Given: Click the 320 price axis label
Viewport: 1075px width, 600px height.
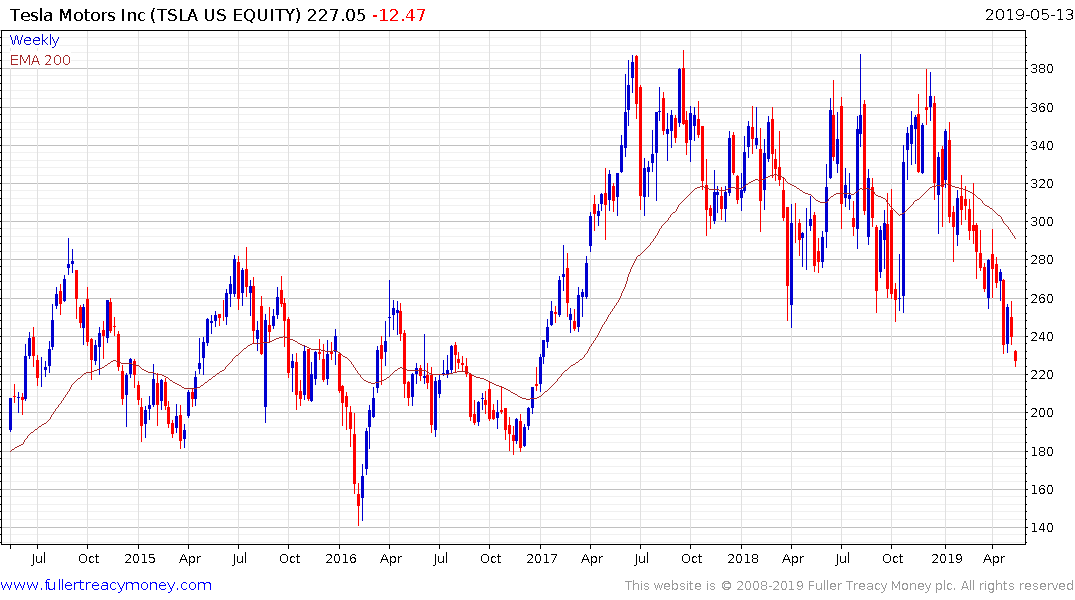Looking at the screenshot, I should (x=1042, y=183).
